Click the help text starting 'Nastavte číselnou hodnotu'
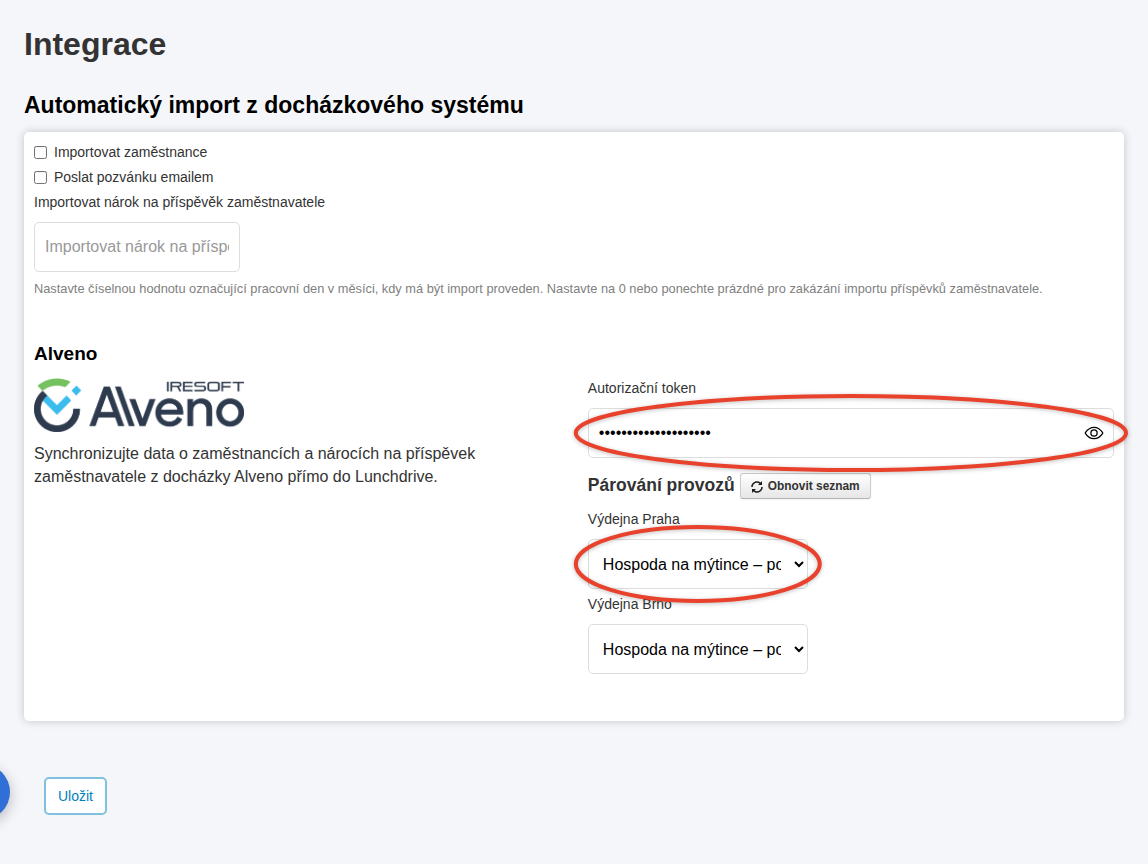This screenshot has width=1148, height=864. coord(538,289)
